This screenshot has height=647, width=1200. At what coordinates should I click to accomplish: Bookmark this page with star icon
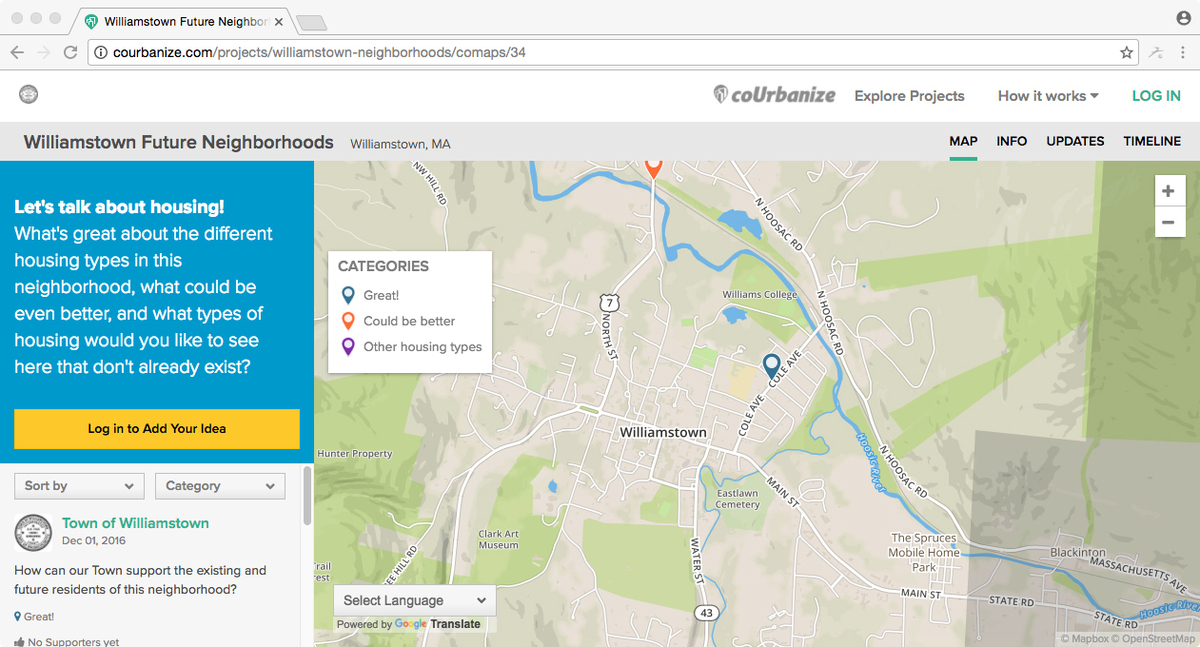[1127, 53]
